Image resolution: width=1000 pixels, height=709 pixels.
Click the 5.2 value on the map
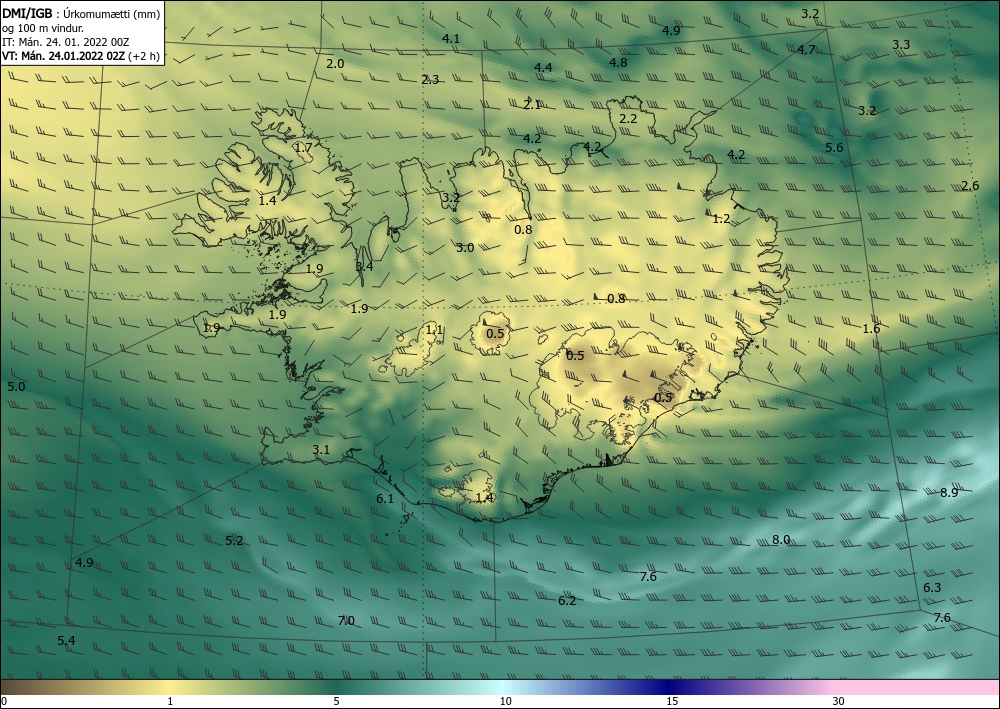pyautogui.click(x=234, y=541)
